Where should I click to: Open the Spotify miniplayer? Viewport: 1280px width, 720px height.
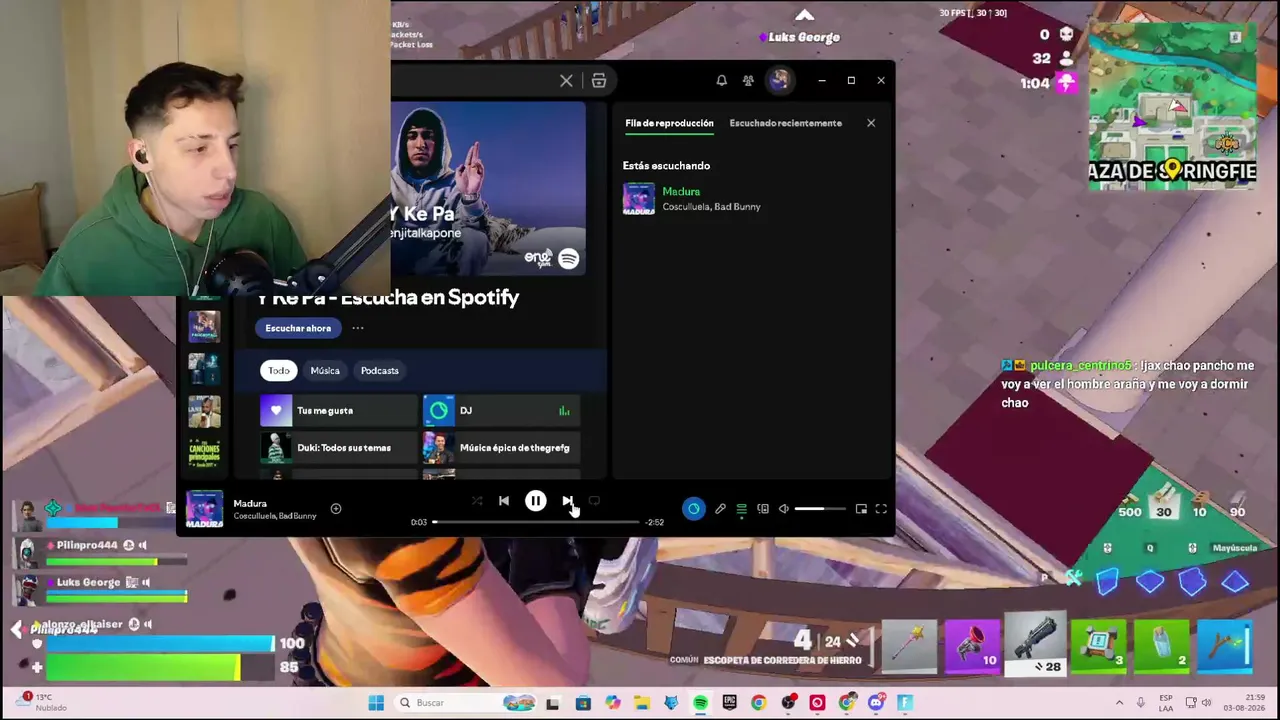(861, 509)
